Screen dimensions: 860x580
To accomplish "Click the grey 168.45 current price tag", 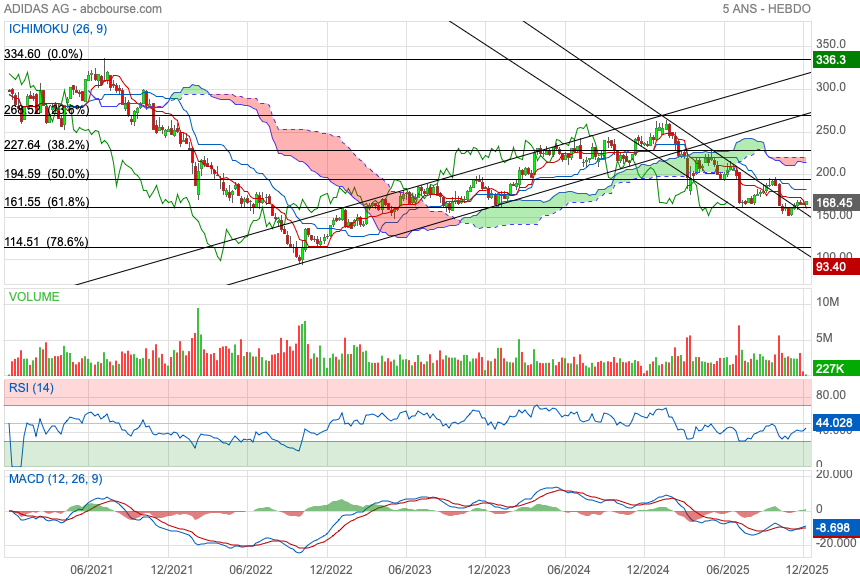I will click(836, 203).
